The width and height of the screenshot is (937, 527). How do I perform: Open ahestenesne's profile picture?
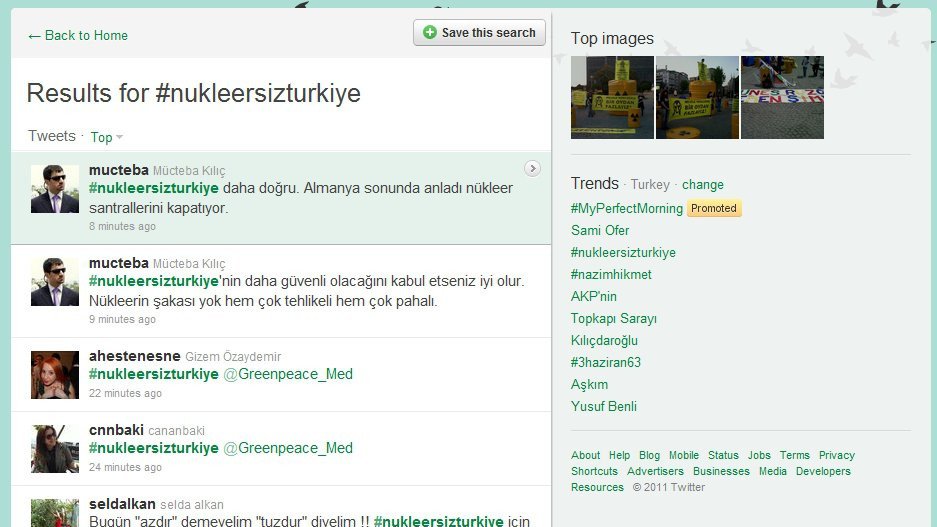coord(55,375)
